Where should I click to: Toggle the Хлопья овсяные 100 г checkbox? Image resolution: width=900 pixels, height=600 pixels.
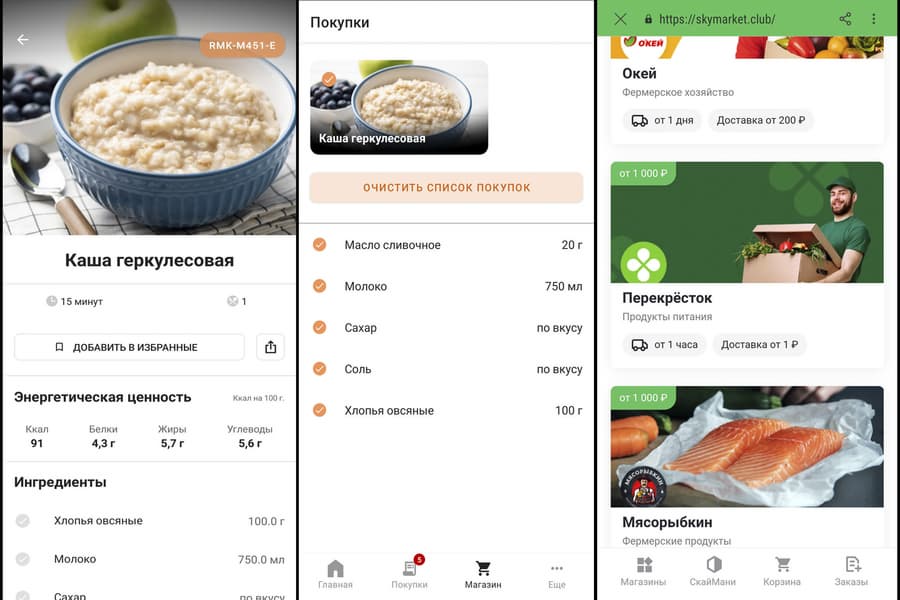(320, 410)
